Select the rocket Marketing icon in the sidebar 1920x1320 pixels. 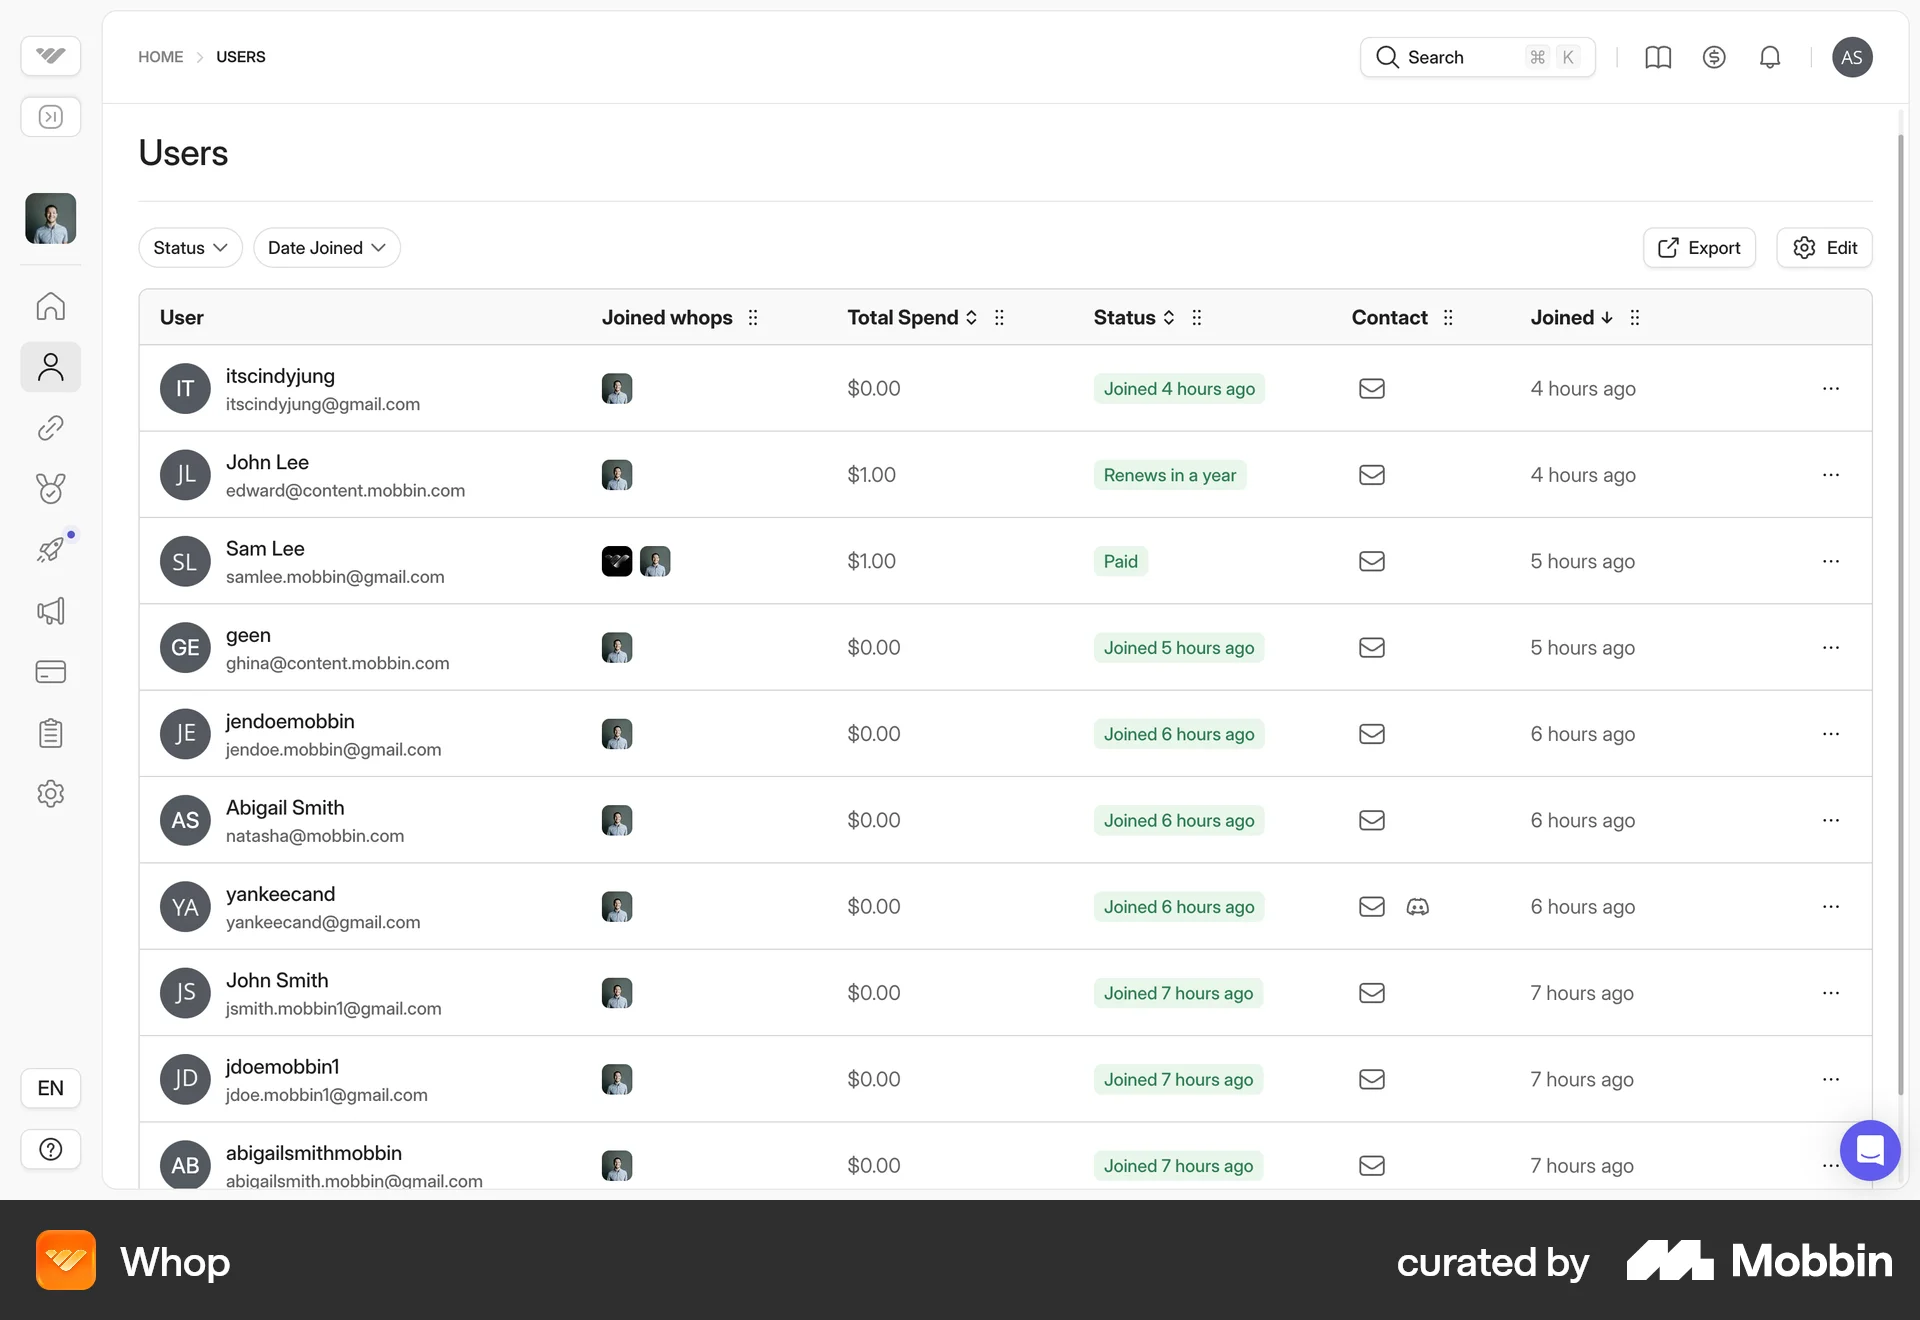(50, 549)
